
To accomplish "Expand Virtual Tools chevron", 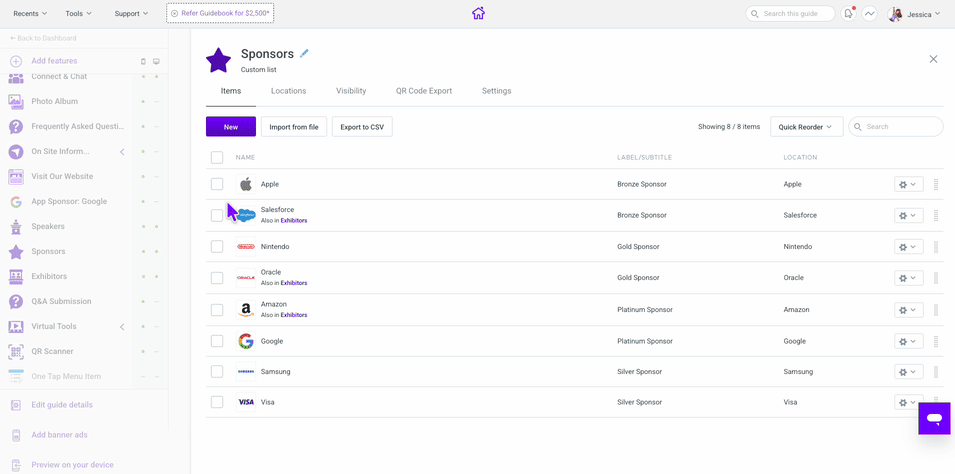I will [122, 327].
